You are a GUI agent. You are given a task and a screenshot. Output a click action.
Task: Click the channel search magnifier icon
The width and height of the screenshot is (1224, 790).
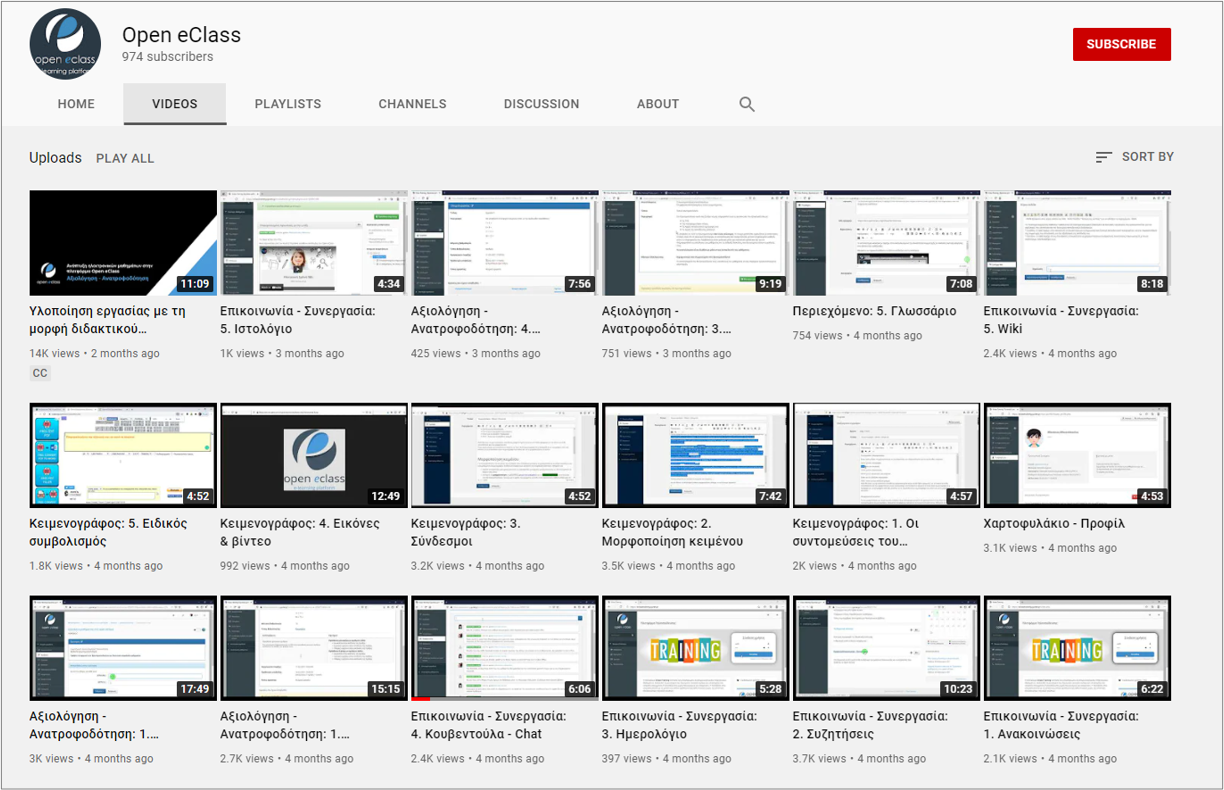click(747, 104)
